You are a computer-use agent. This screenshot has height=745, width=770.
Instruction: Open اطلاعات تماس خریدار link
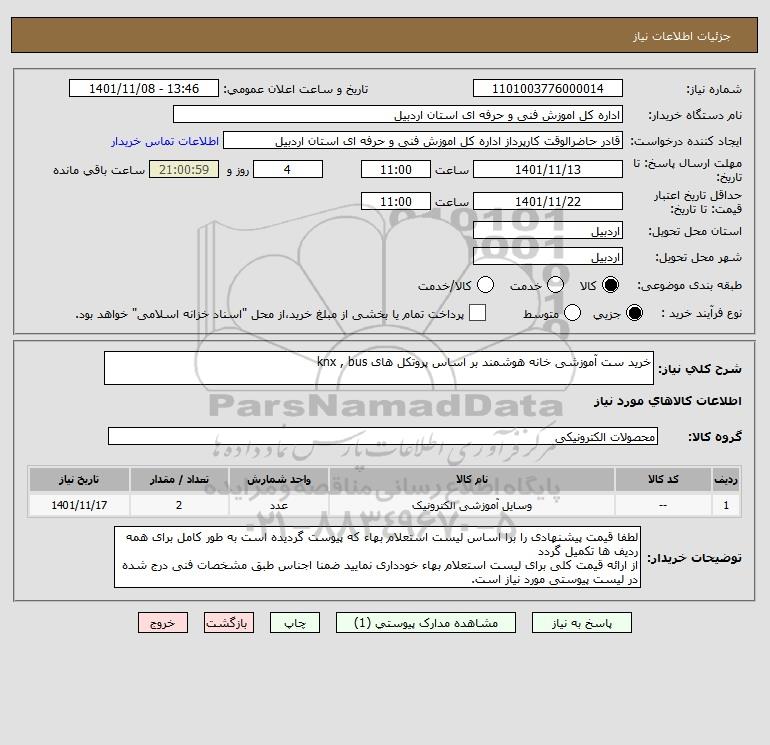(165, 141)
